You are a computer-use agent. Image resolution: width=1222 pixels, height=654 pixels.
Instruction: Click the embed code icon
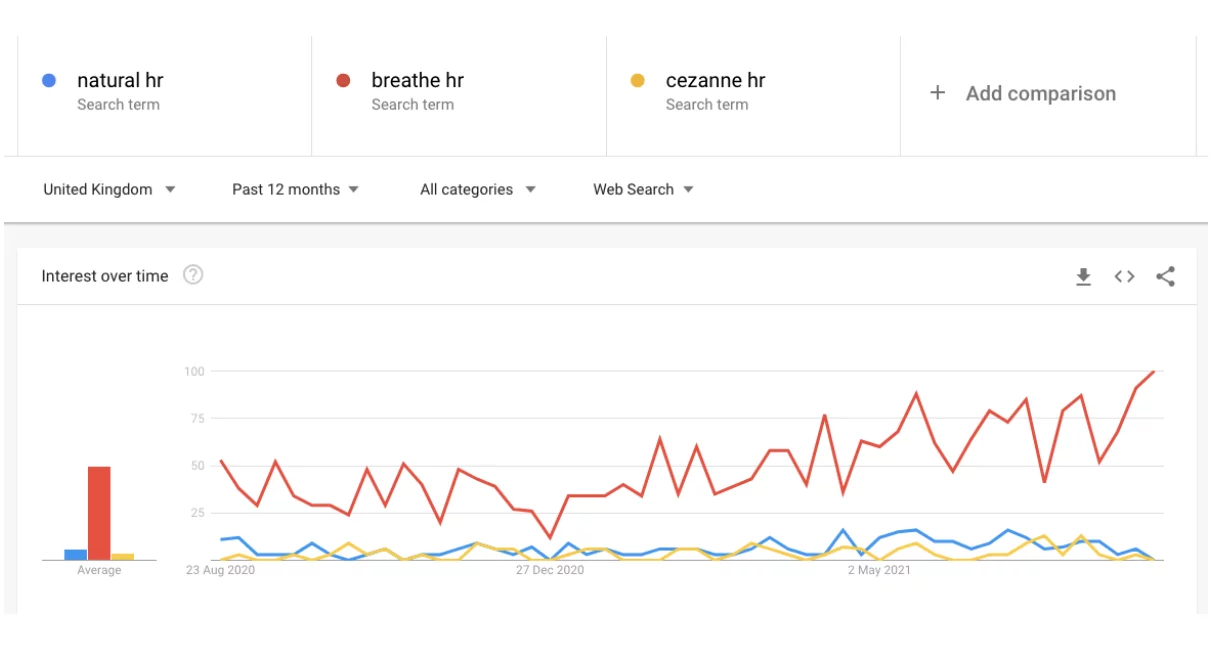point(1124,277)
